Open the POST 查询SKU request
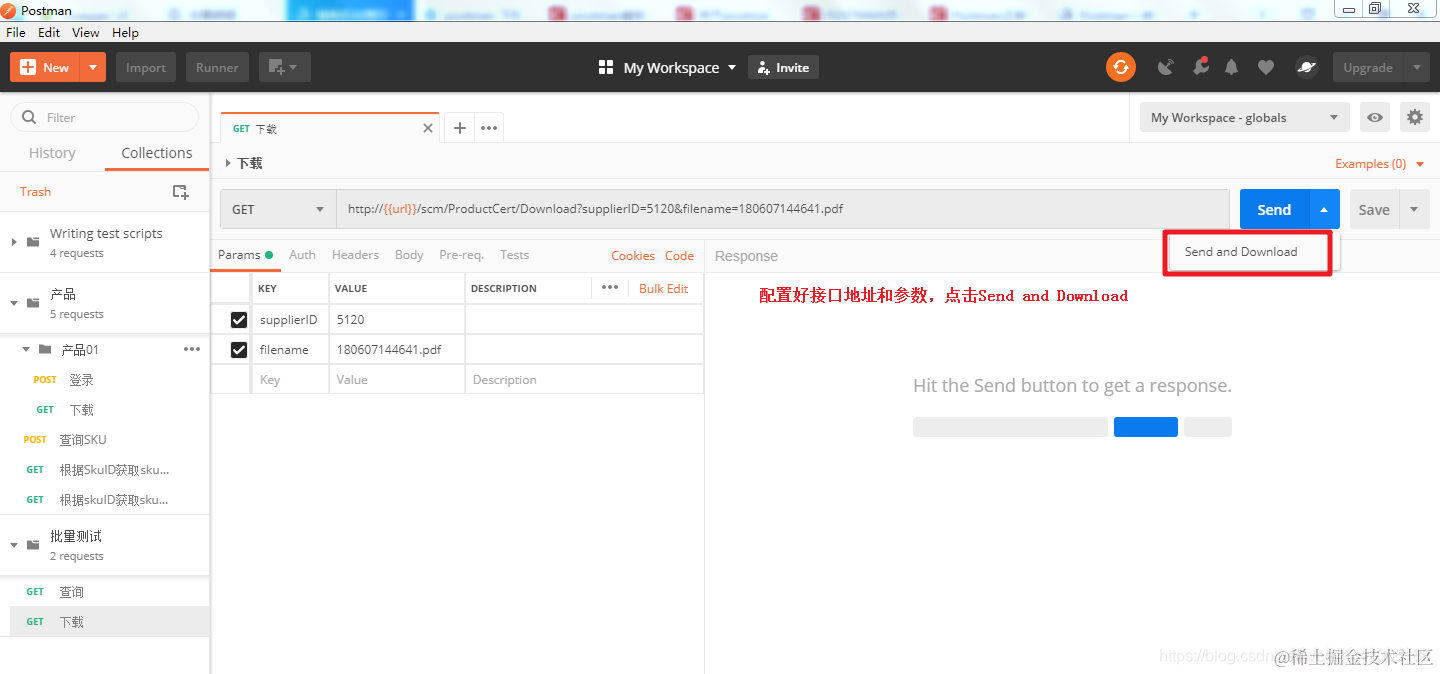Viewport: 1440px width, 674px height. (104, 440)
